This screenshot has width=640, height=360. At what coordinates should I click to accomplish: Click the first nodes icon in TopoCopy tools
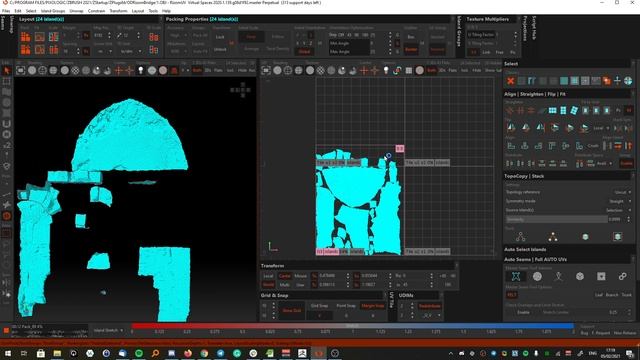tap(520, 237)
